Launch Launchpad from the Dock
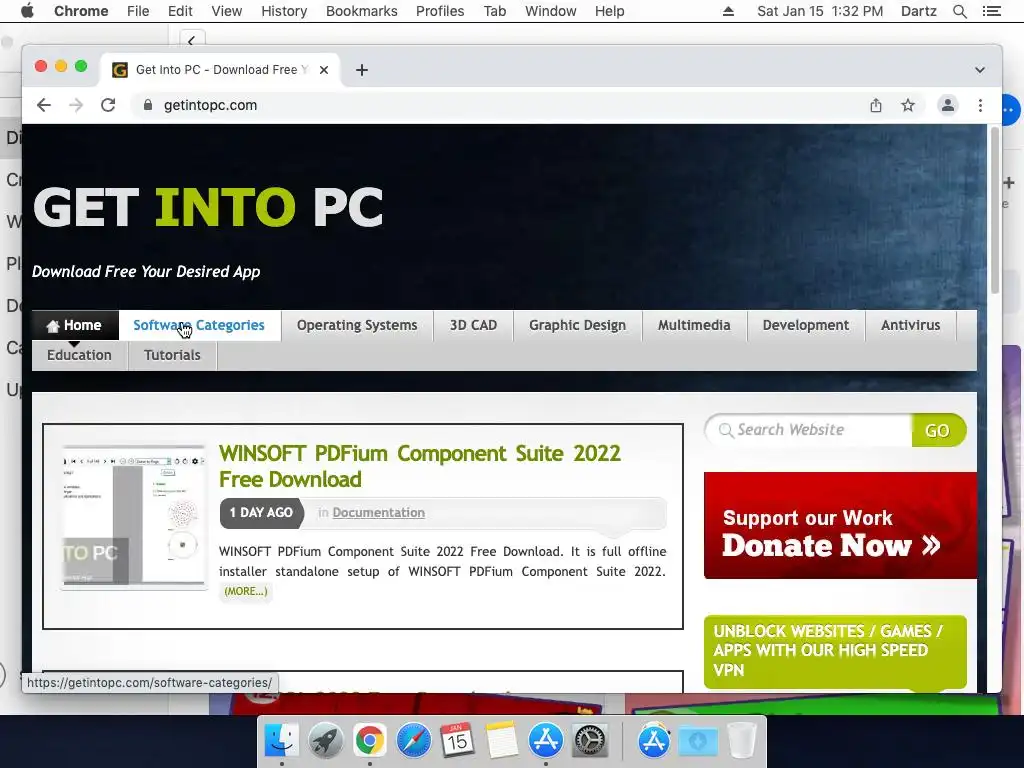 pyautogui.click(x=325, y=740)
